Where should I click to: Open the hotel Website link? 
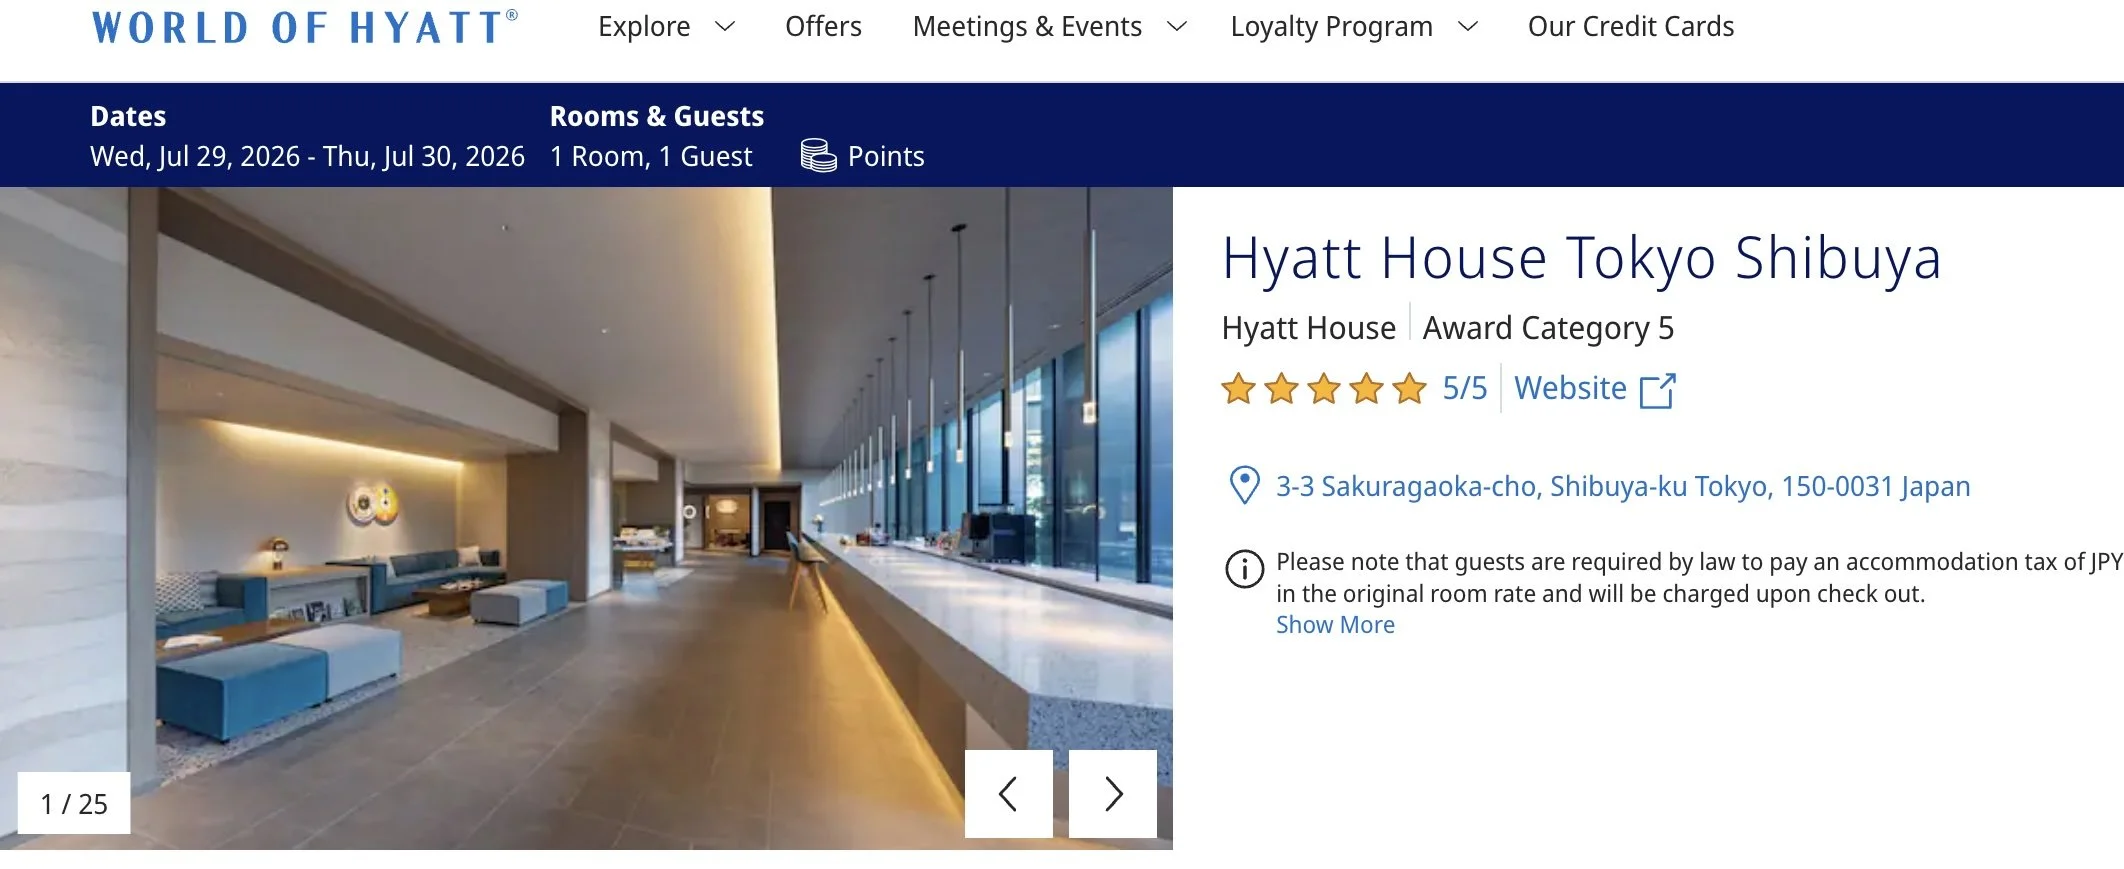pyautogui.click(x=1570, y=388)
